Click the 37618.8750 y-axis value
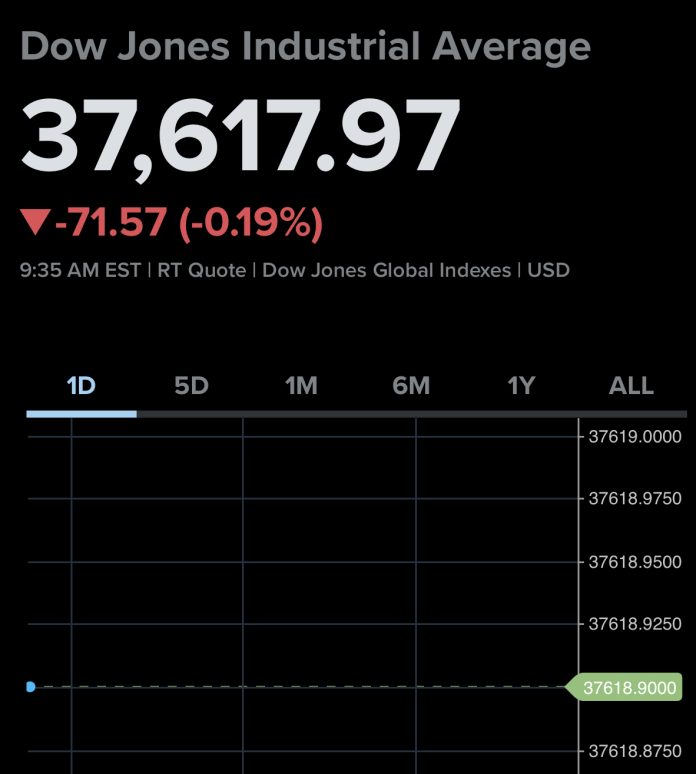The width and height of the screenshot is (696, 774). [x=634, y=751]
